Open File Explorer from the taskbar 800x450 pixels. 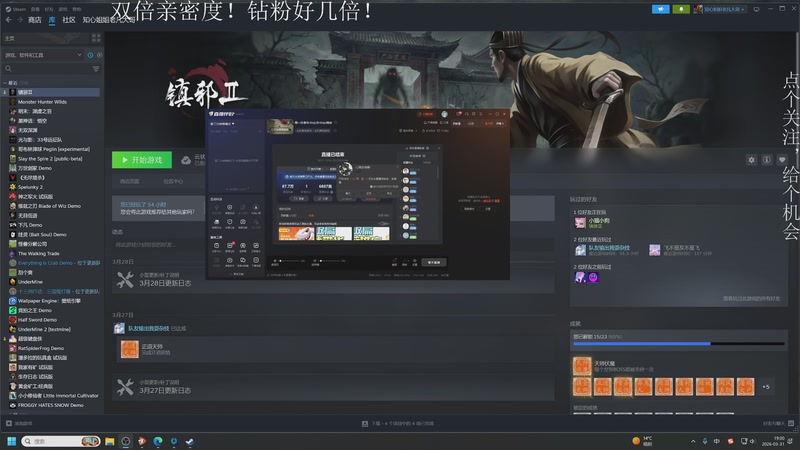(110, 441)
